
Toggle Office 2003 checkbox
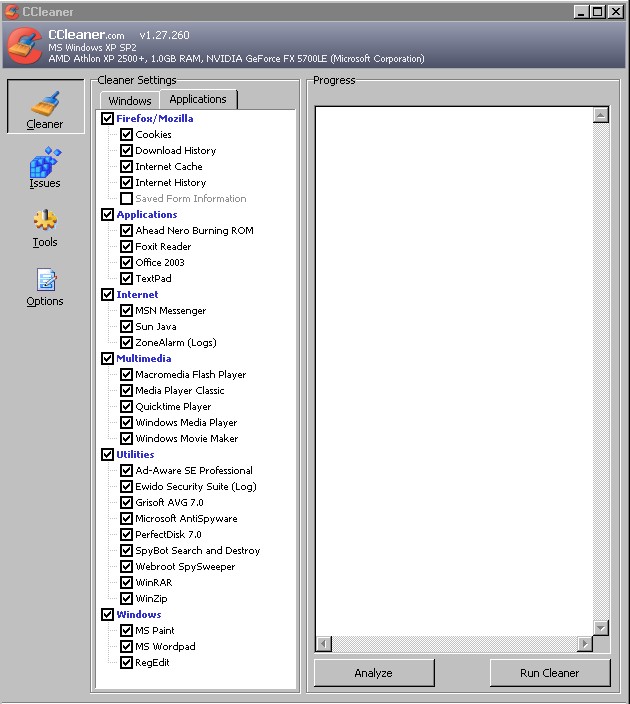126,262
